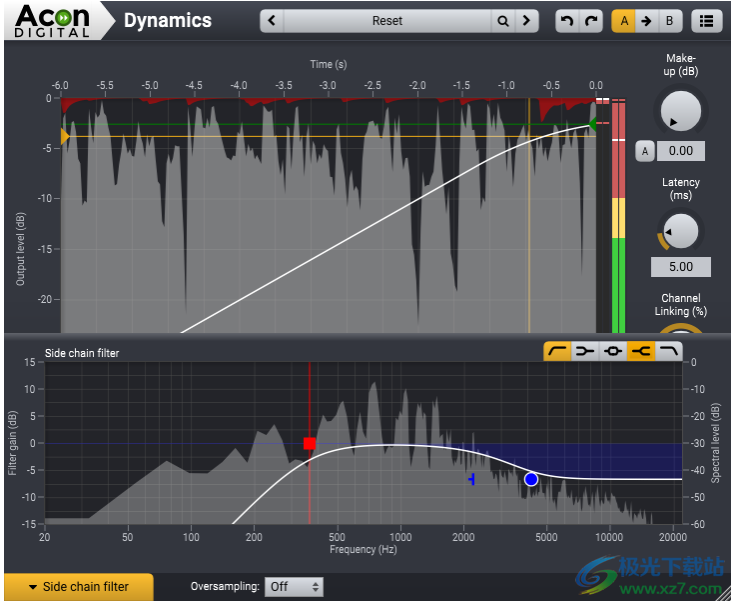
Task: Click the Frequency (Hz) axis label
Action: [363, 549]
